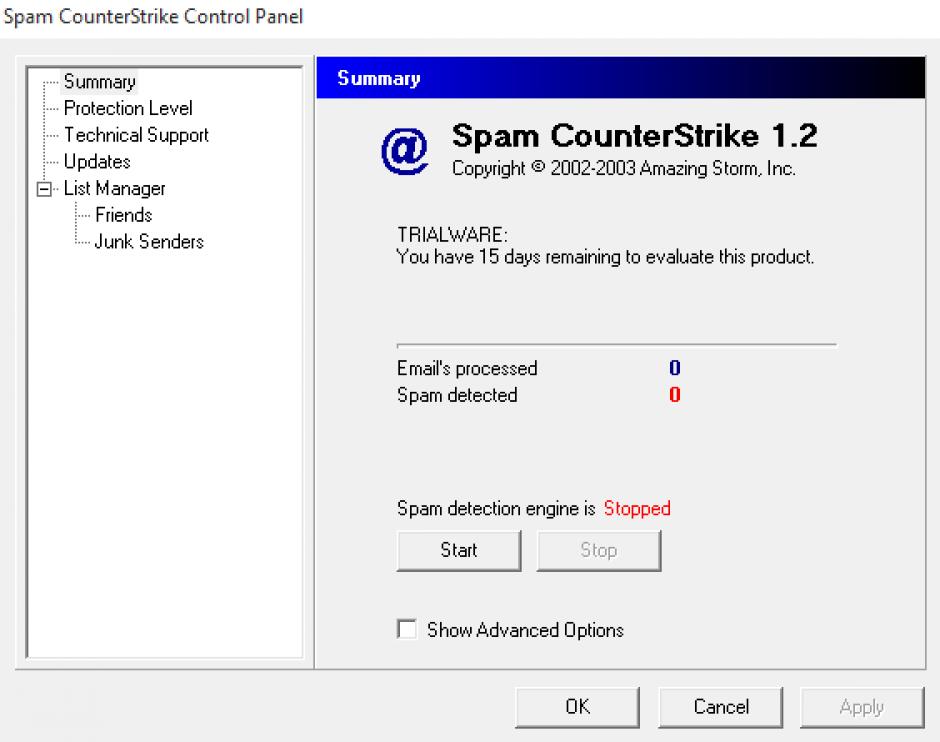
Task: Click the 15 days remaining message
Action: (x=605, y=257)
